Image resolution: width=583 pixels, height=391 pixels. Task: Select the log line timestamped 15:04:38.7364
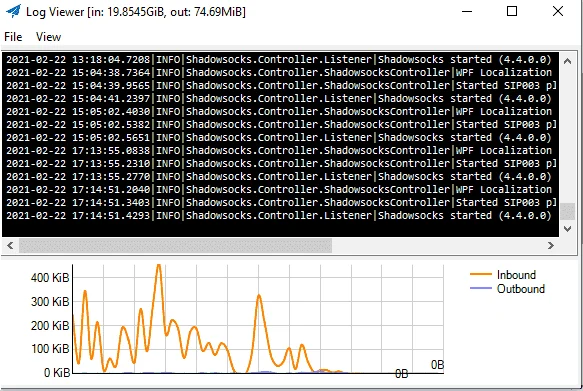pos(280,72)
